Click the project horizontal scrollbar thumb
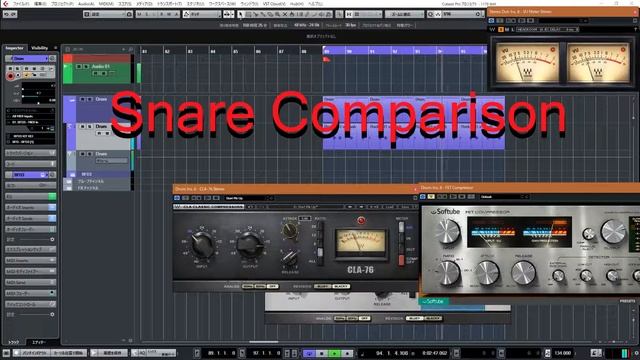This screenshot has height=360, width=640. pos(264,342)
